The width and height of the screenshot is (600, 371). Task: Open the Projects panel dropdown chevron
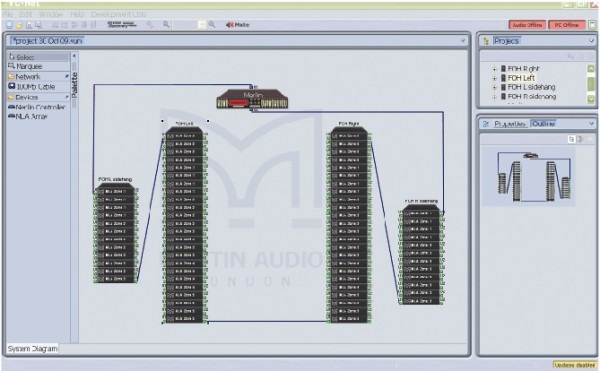[591, 41]
